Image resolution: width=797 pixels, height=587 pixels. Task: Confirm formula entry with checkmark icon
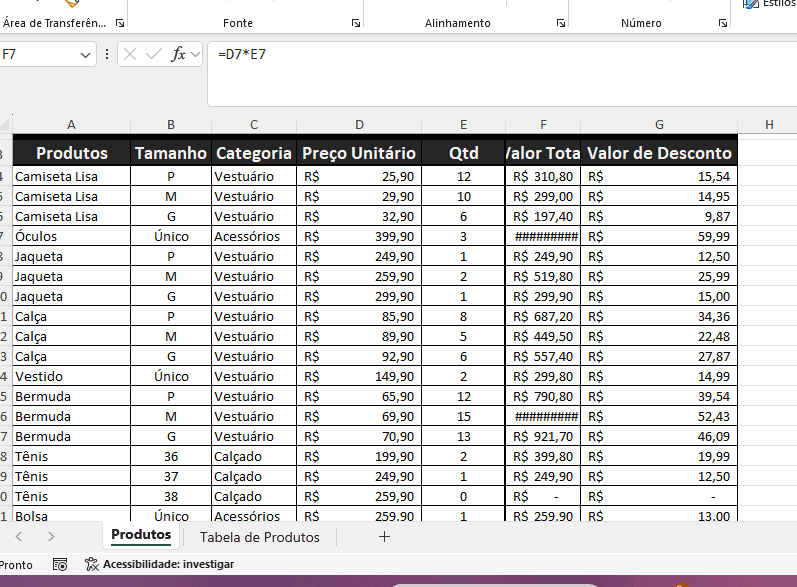(154, 54)
